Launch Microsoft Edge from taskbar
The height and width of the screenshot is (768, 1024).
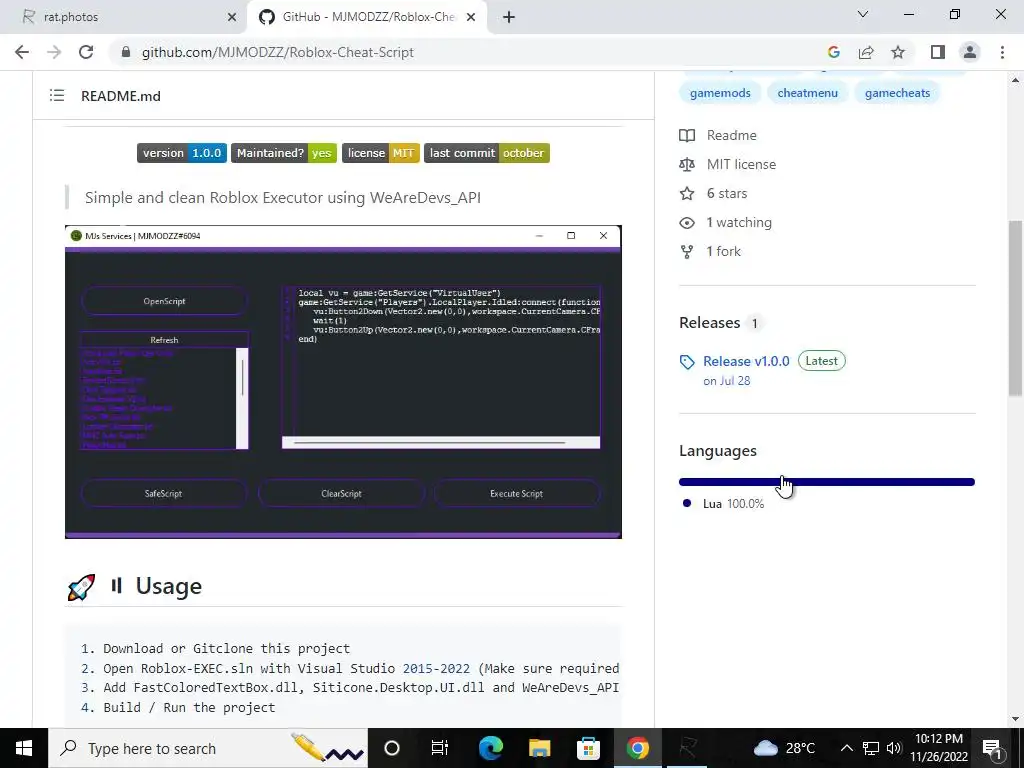click(x=490, y=748)
